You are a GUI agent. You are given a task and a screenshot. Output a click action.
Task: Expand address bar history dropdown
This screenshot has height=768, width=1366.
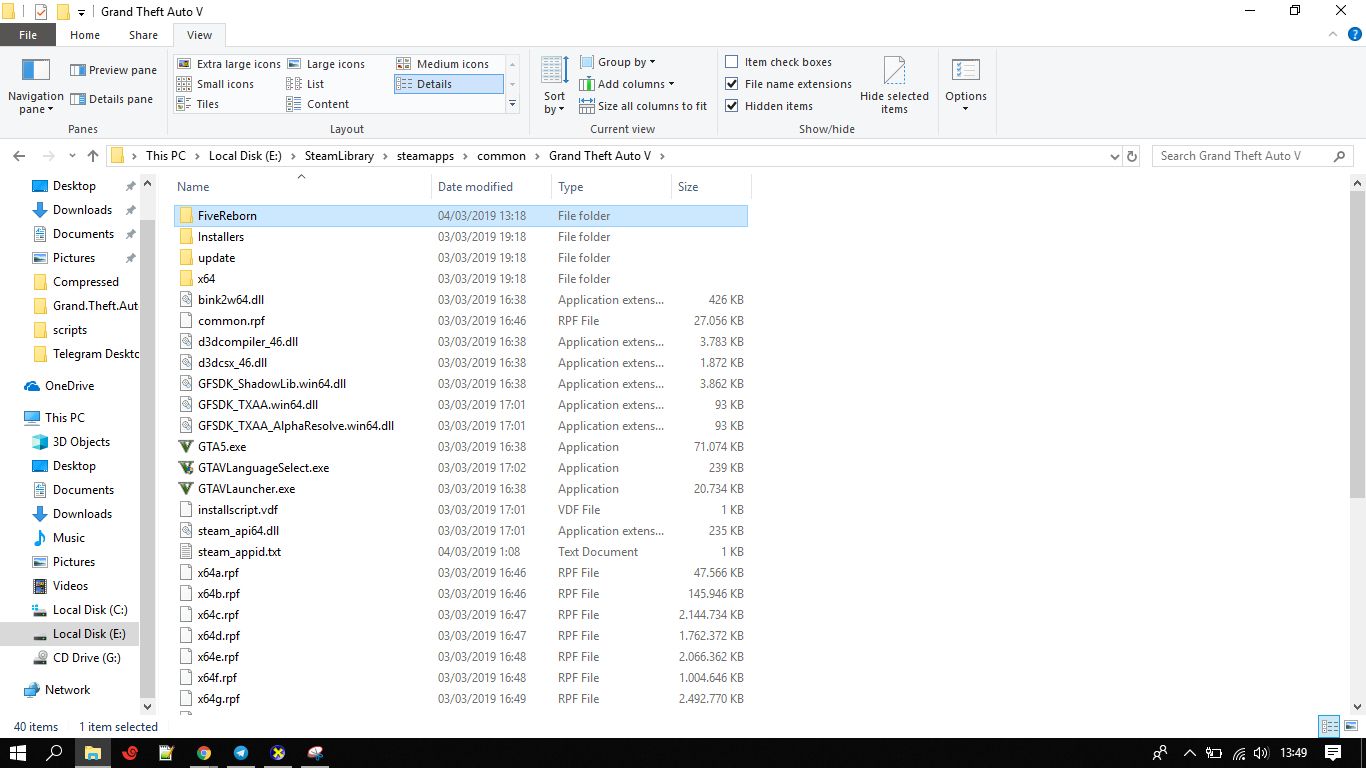(x=1116, y=156)
